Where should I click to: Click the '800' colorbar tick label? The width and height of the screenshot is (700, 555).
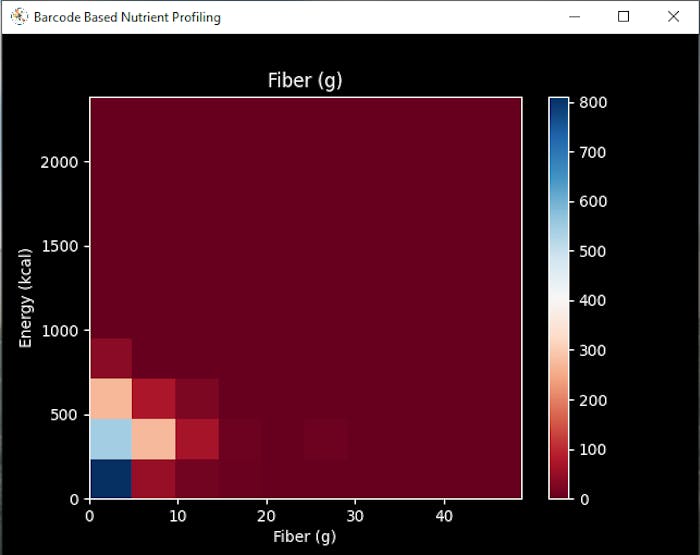[593, 103]
